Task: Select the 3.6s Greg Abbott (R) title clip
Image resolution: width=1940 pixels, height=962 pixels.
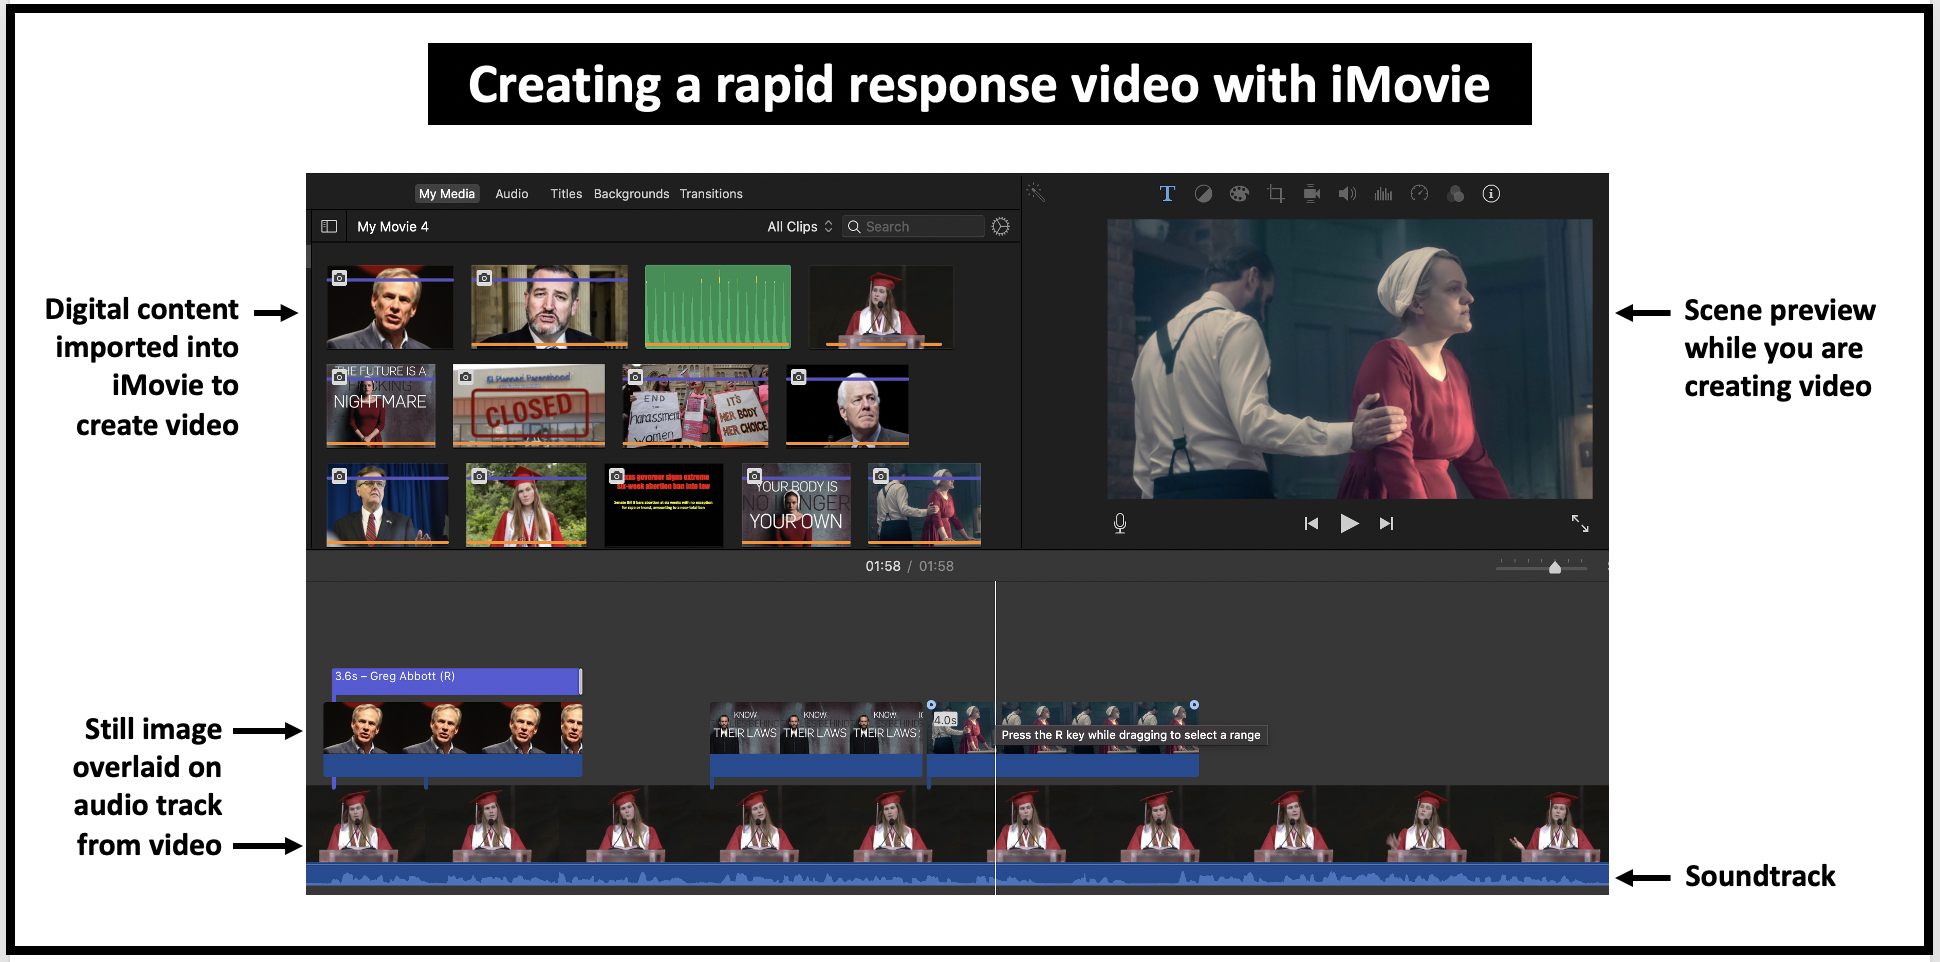Action: [x=457, y=681]
